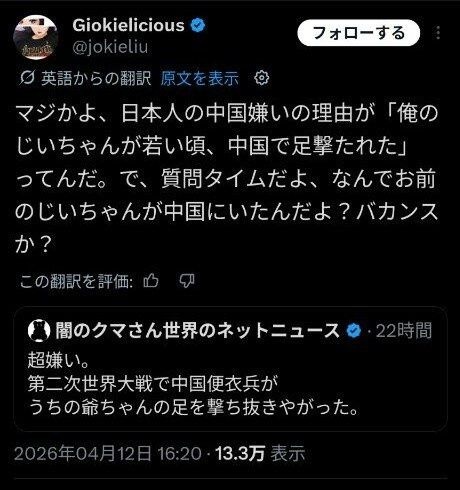Rate the translation with thumbs down

pyautogui.click(x=187, y=281)
